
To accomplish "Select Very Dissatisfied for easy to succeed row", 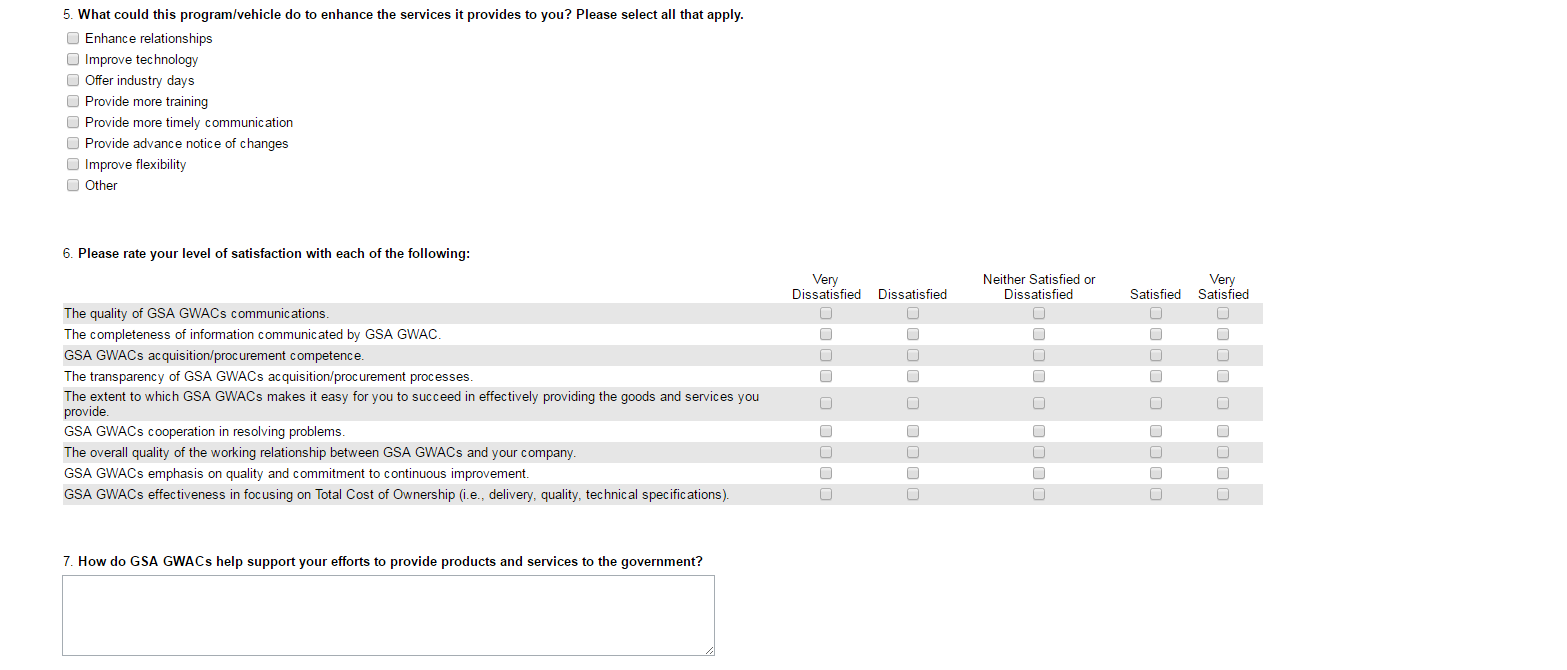I will pos(826,403).
